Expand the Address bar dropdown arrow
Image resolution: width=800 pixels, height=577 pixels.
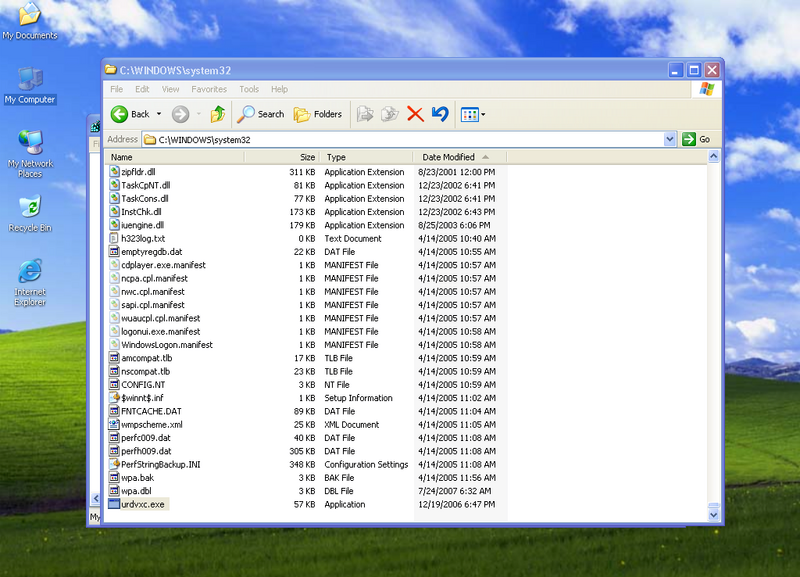(x=670, y=139)
